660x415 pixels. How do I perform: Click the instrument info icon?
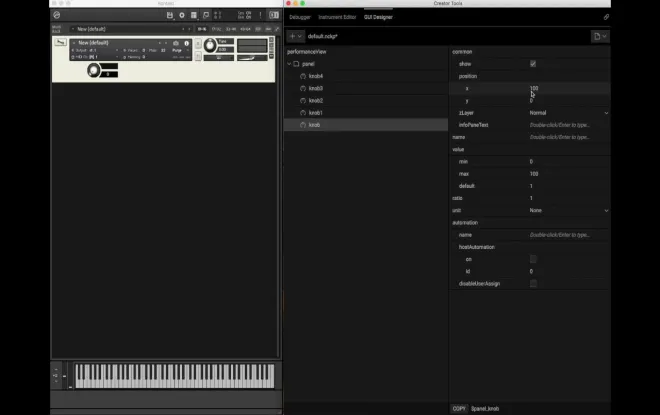pyautogui.click(x=186, y=43)
